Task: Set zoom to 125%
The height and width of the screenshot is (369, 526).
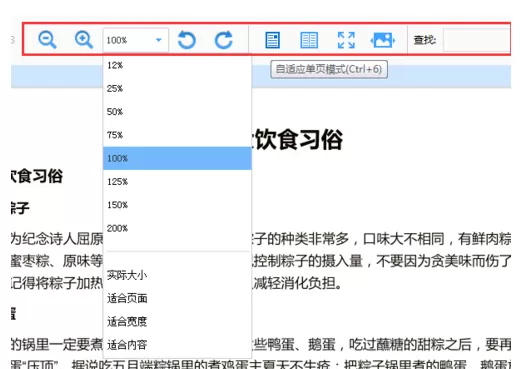Action: [177, 181]
